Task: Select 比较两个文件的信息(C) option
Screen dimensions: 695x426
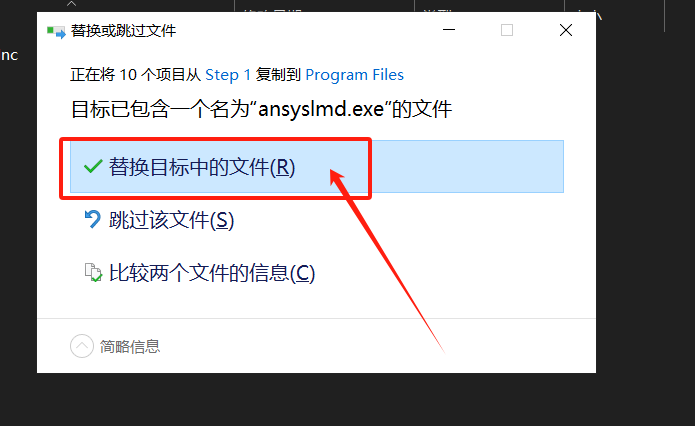Action: coord(212,273)
